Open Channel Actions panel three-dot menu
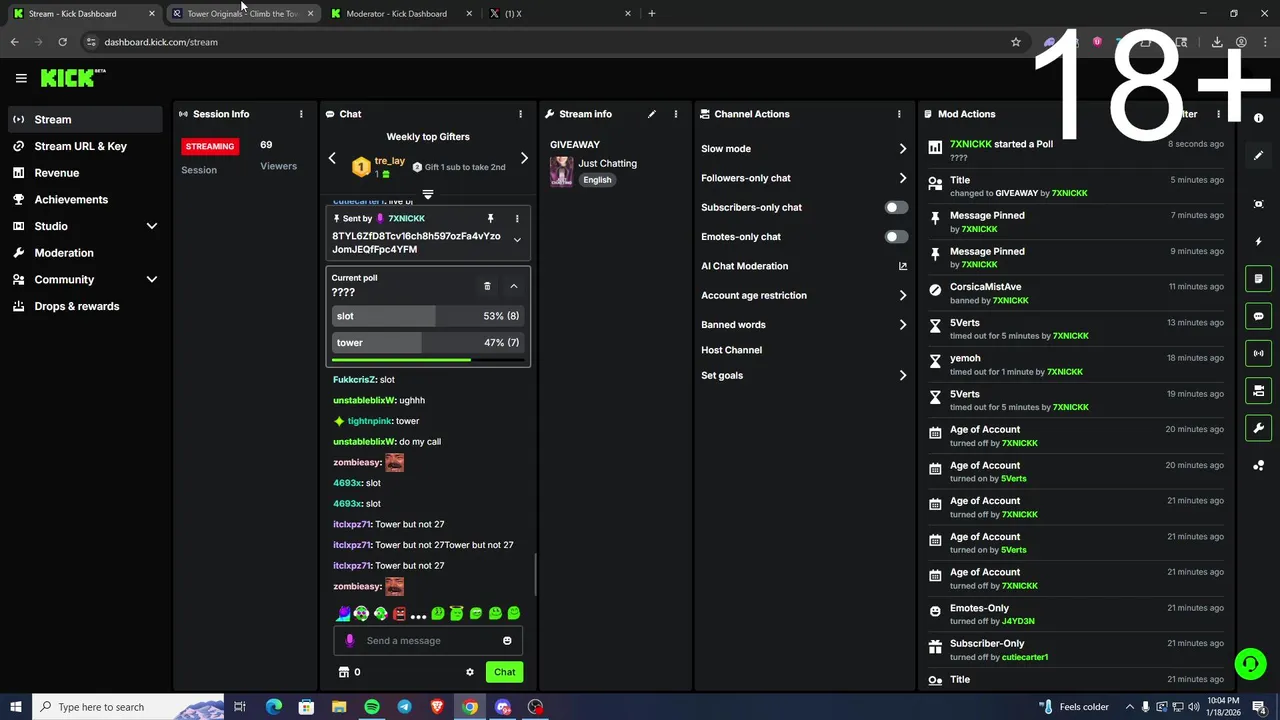The height and width of the screenshot is (720, 1280). 899,114
